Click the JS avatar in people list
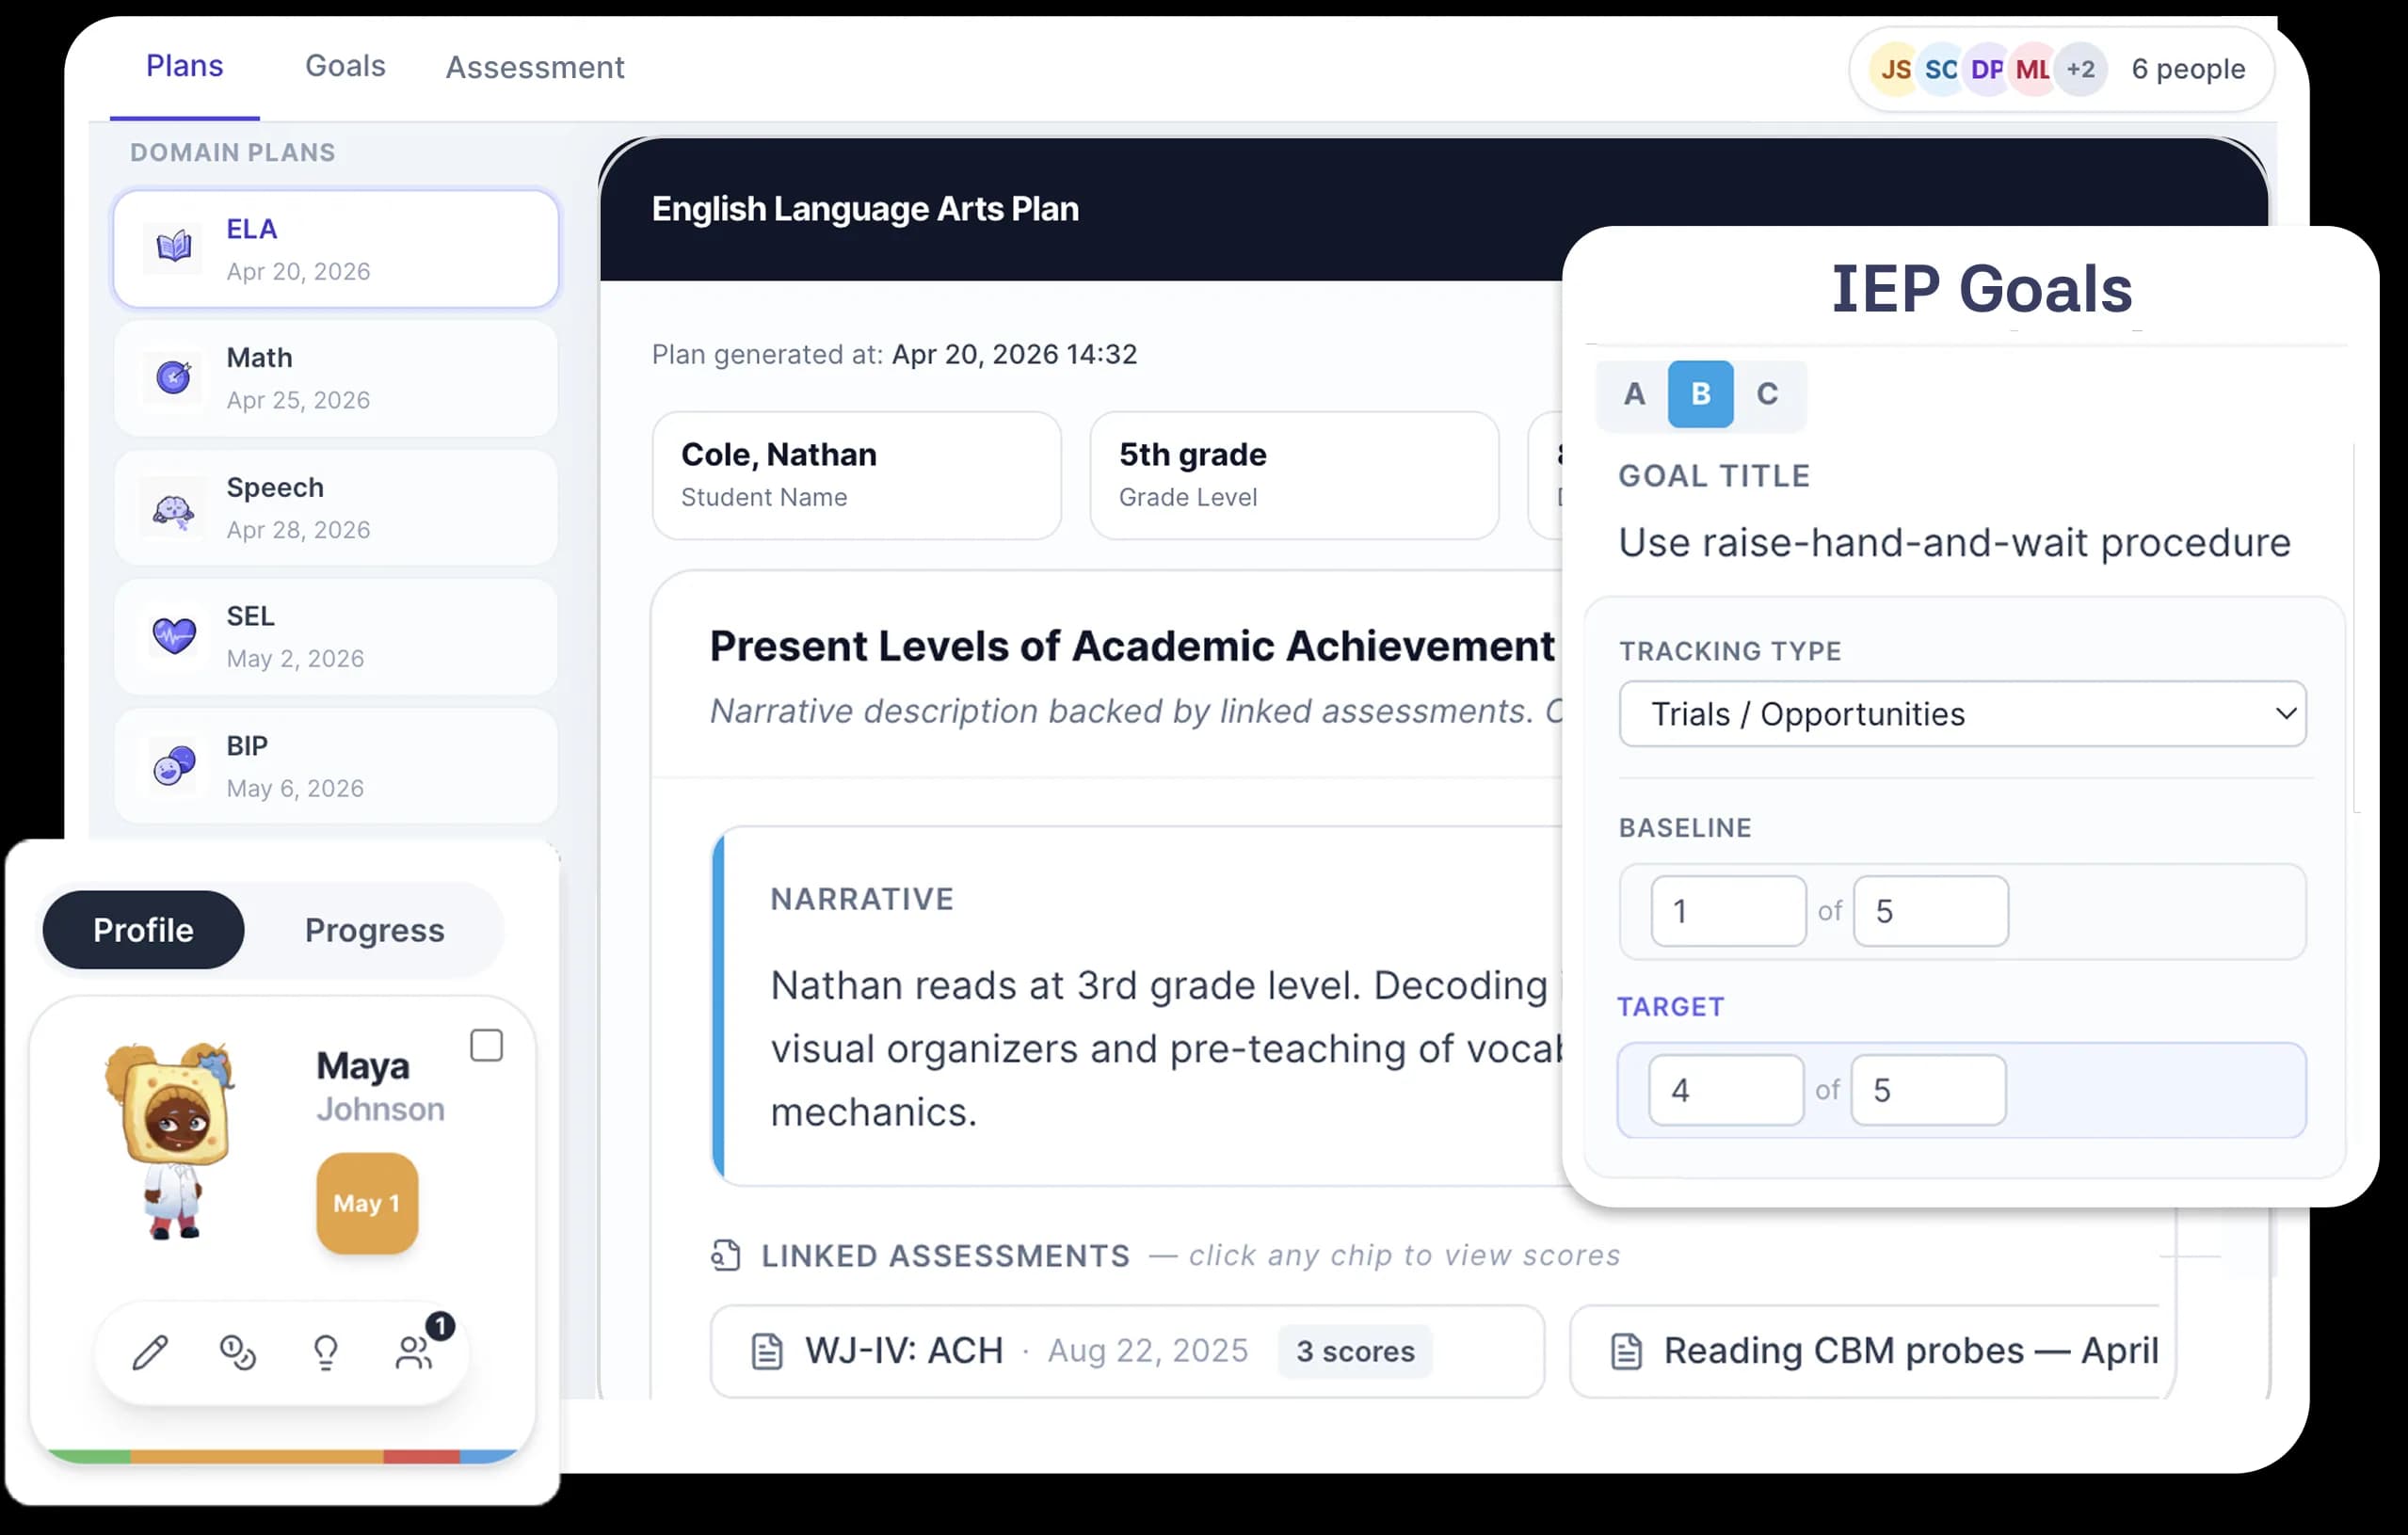This screenshot has width=2408, height=1535. pyautogui.click(x=1895, y=69)
